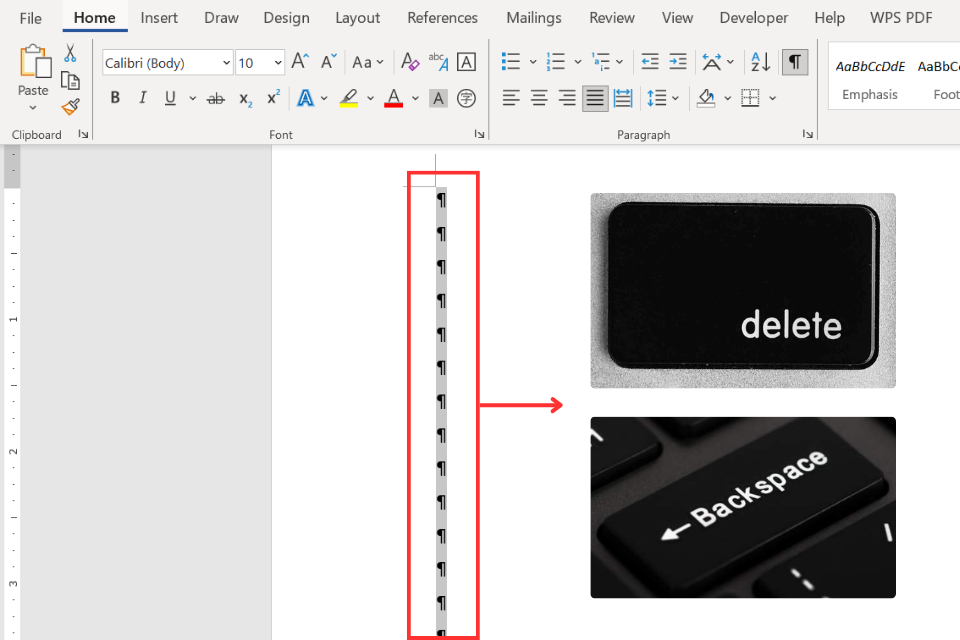Expand highlight color dropdown arrow

coord(370,98)
